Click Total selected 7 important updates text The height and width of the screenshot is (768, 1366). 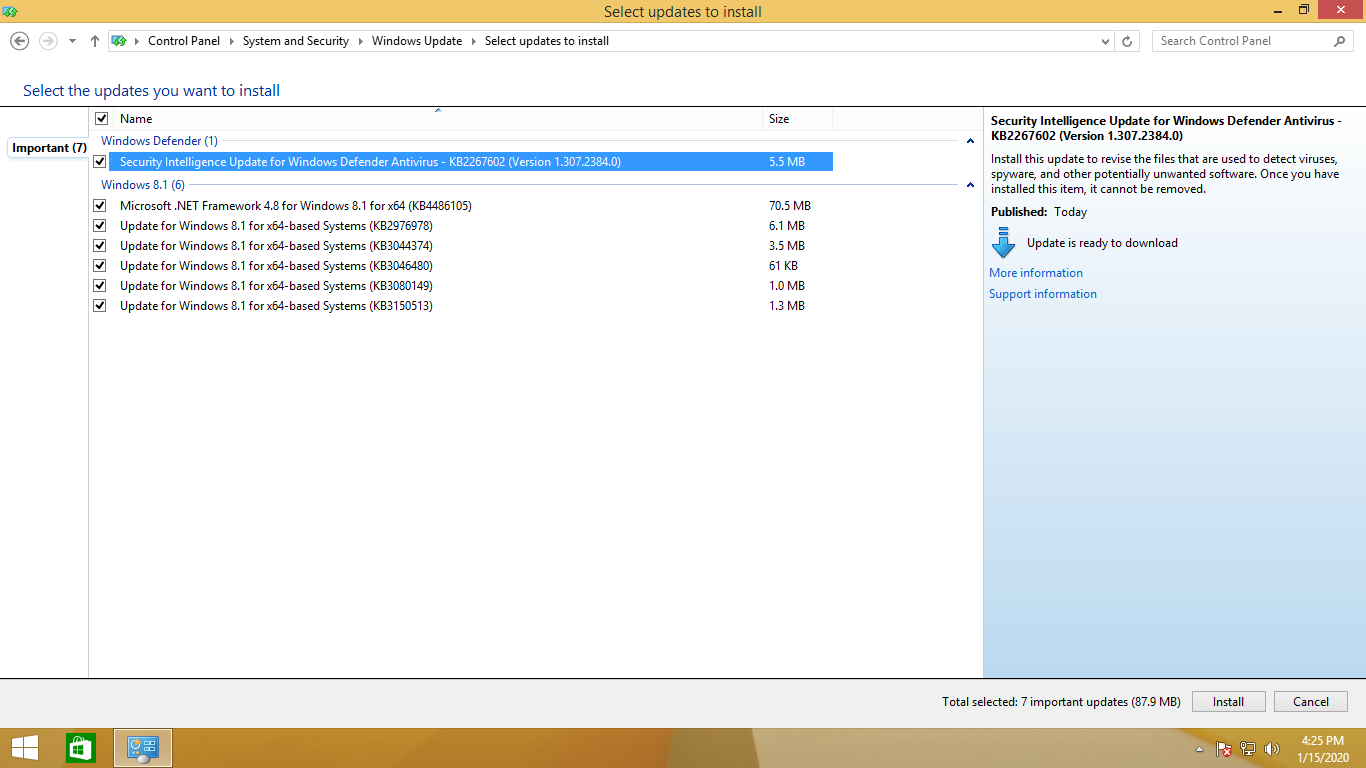(1061, 702)
